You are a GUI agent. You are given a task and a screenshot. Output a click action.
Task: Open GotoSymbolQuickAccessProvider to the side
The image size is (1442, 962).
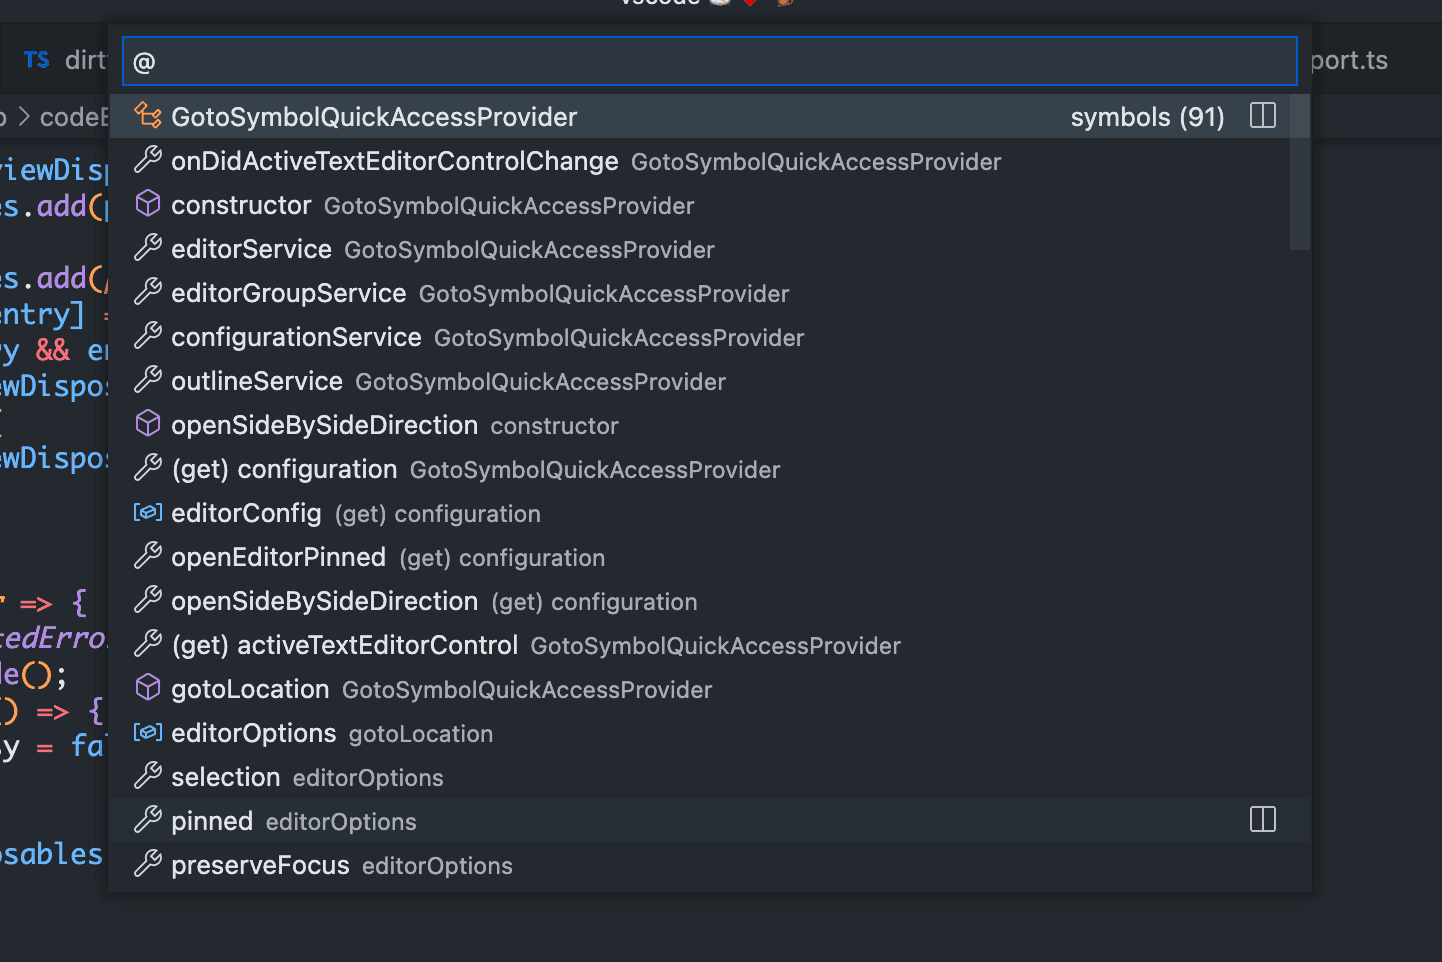coord(1263,116)
